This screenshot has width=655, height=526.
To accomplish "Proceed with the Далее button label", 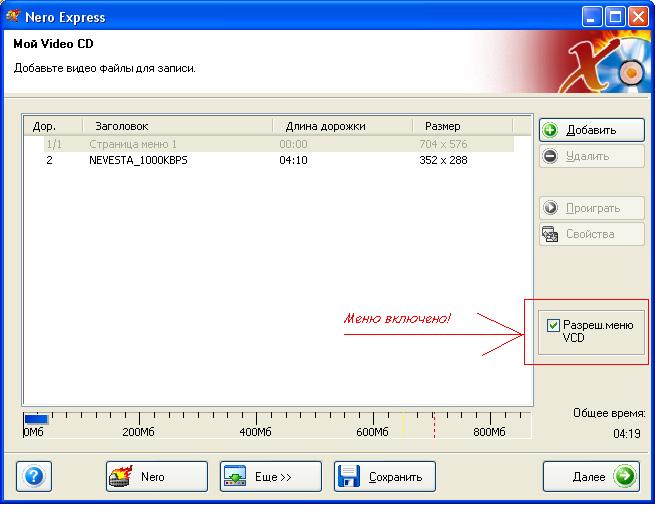I will click(x=589, y=477).
